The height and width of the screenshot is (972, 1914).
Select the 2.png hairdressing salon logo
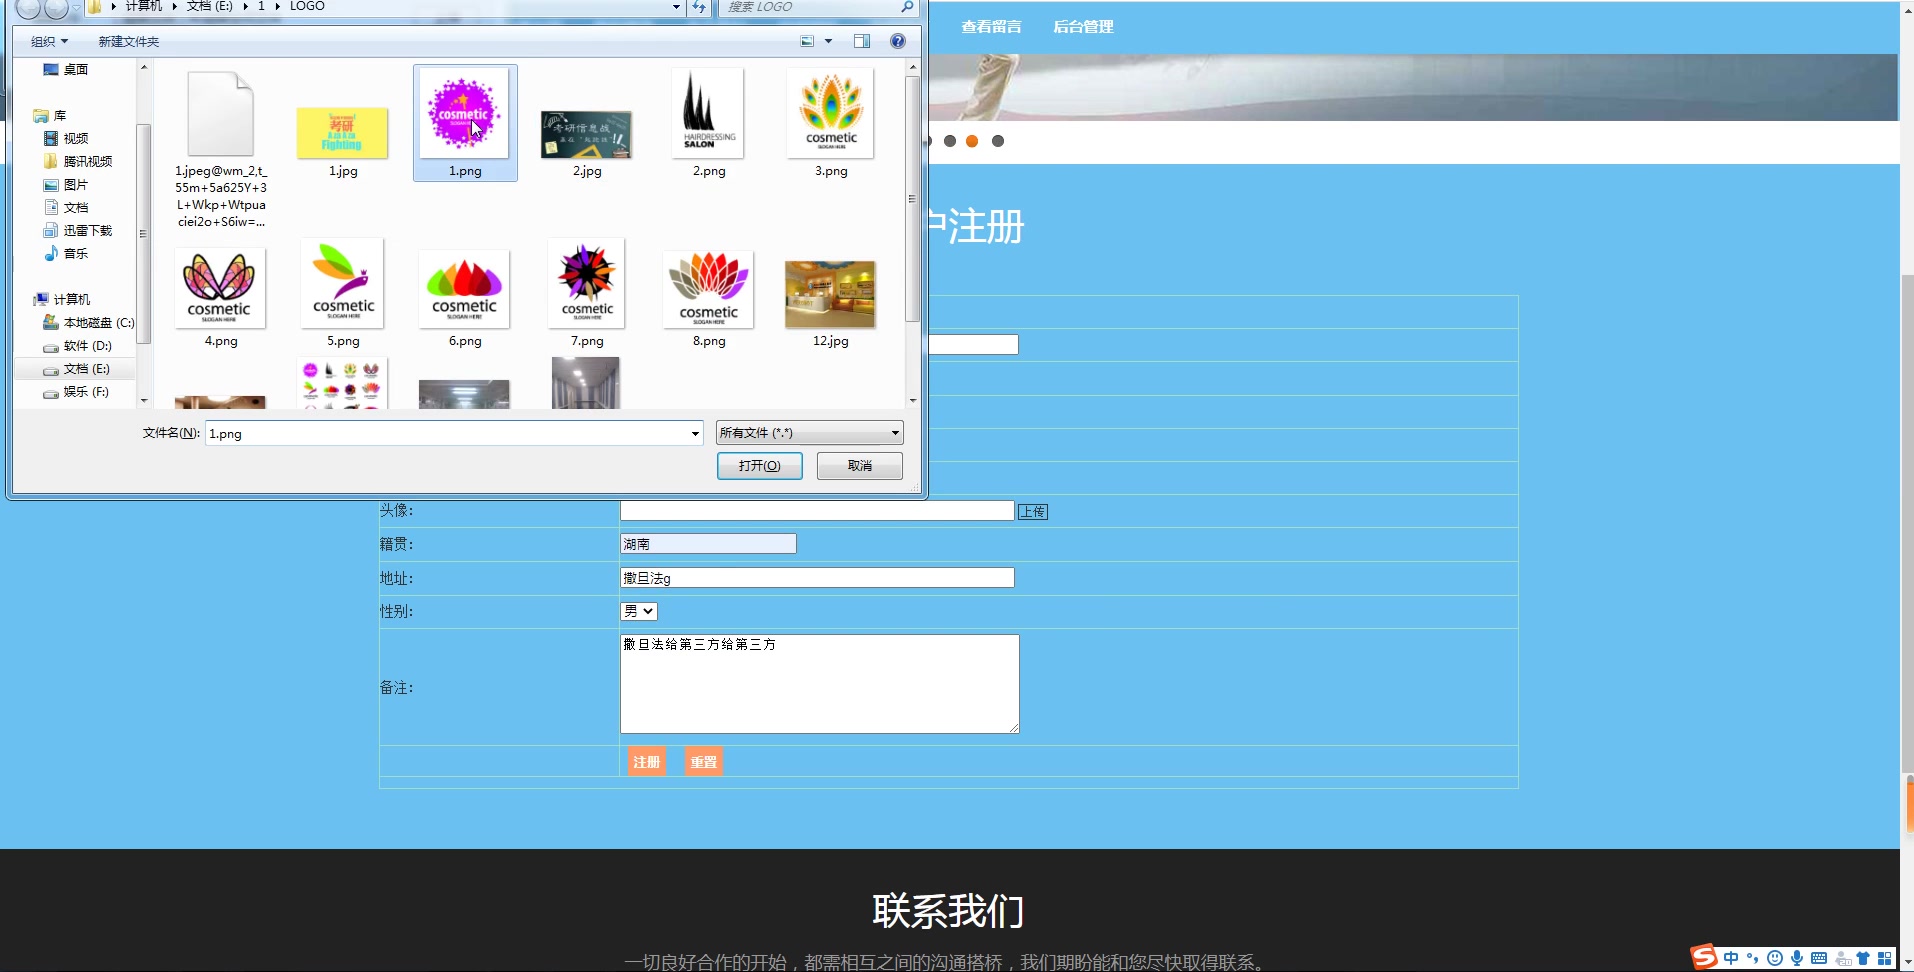click(709, 114)
